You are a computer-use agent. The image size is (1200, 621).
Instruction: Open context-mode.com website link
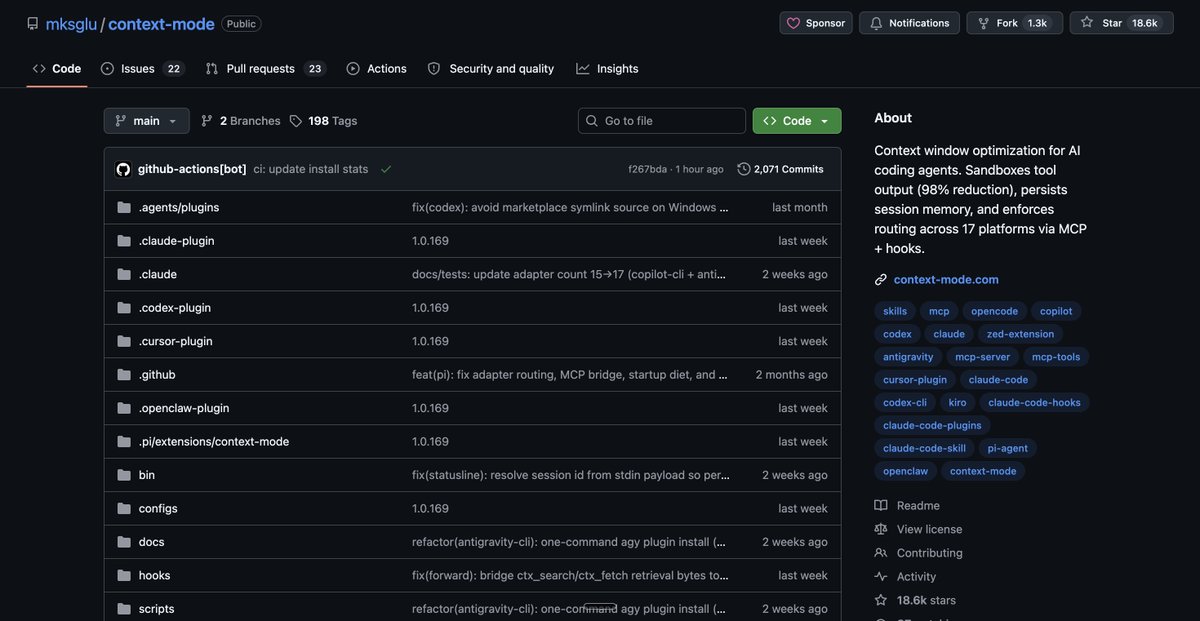946,280
